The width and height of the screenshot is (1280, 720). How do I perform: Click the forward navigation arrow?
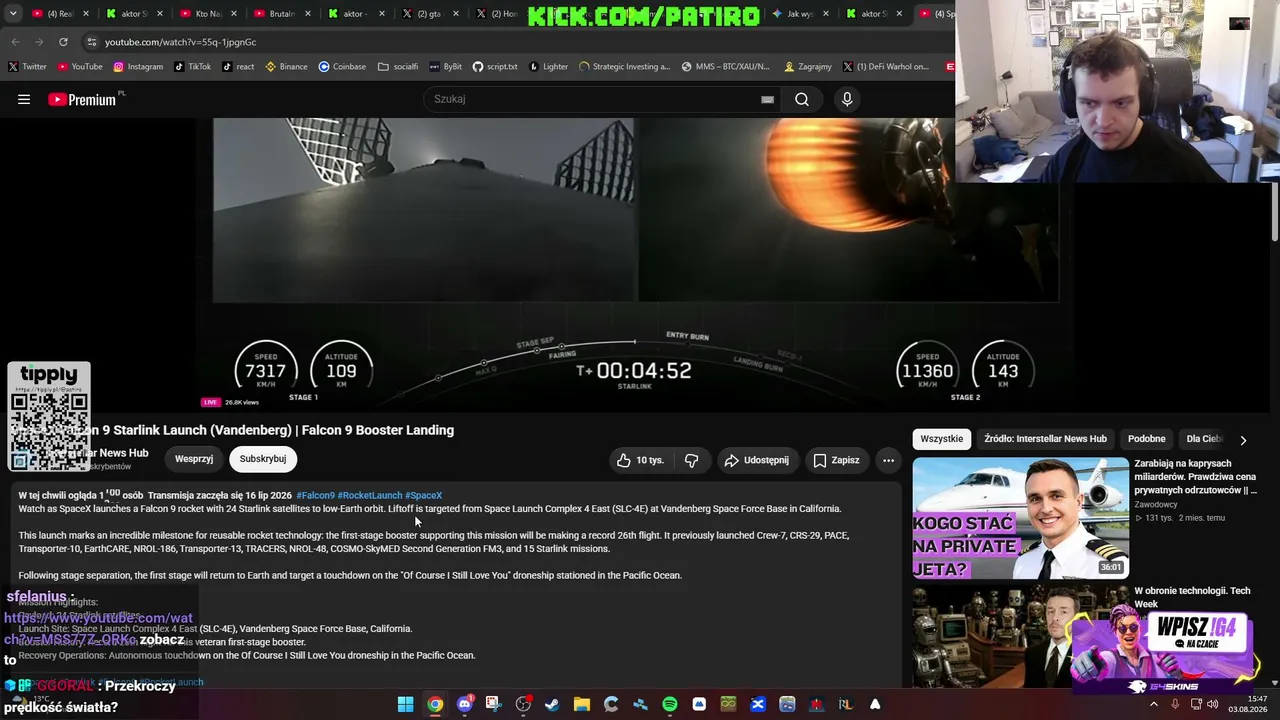point(39,42)
